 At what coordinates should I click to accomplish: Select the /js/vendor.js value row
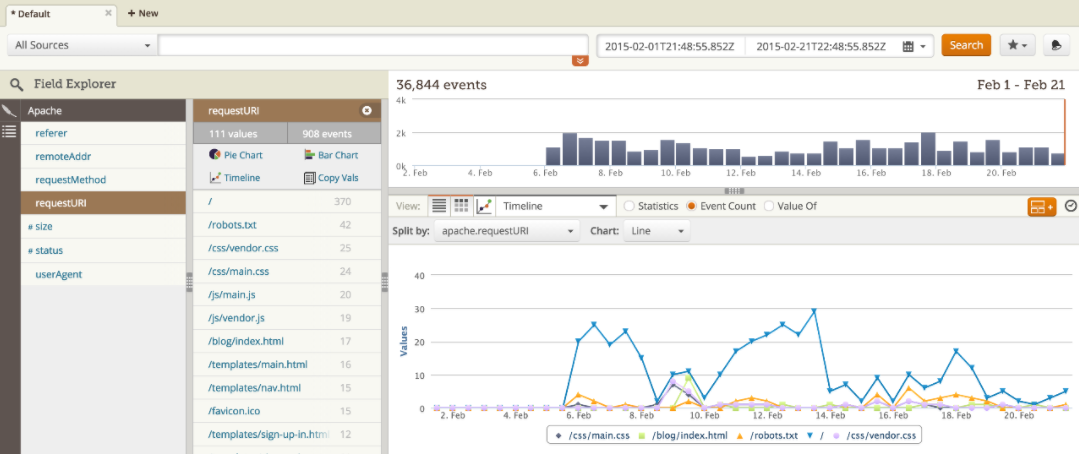pyautogui.click(x=286, y=318)
